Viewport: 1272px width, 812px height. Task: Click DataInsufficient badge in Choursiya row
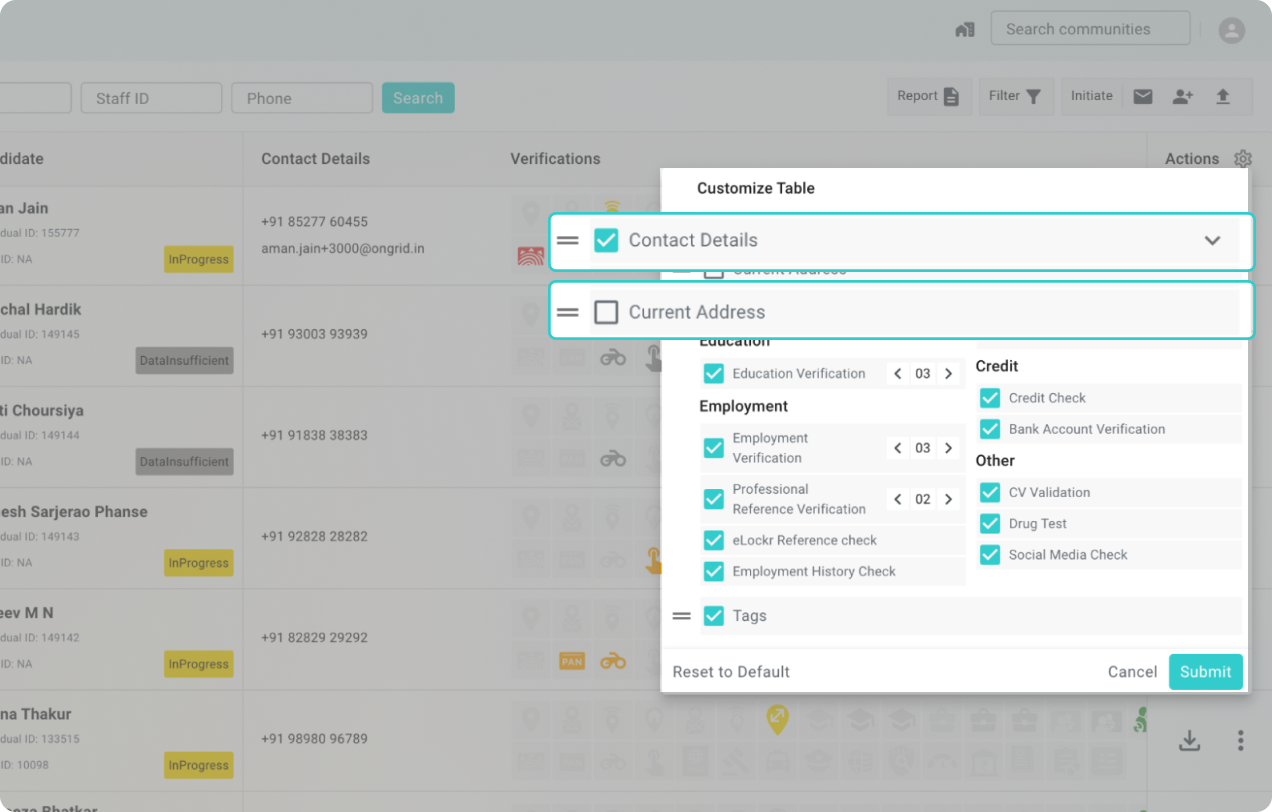coord(185,462)
